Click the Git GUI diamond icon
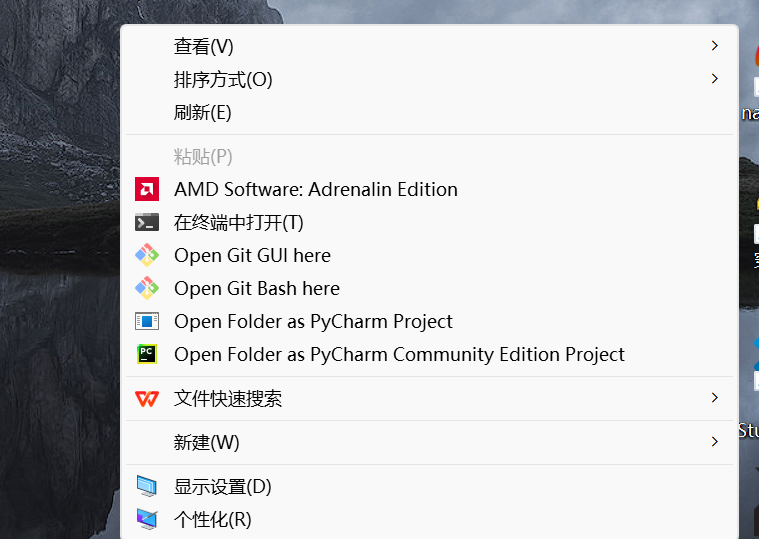This screenshot has height=539, width=759. pyautogui.click(x=146, y=255)
